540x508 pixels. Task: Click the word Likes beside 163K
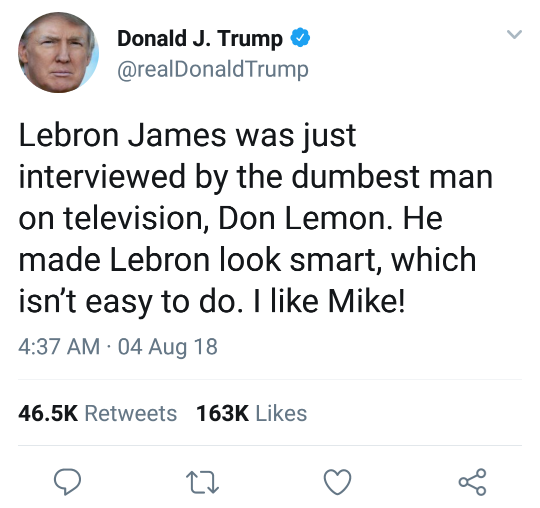tap(281, 413)
